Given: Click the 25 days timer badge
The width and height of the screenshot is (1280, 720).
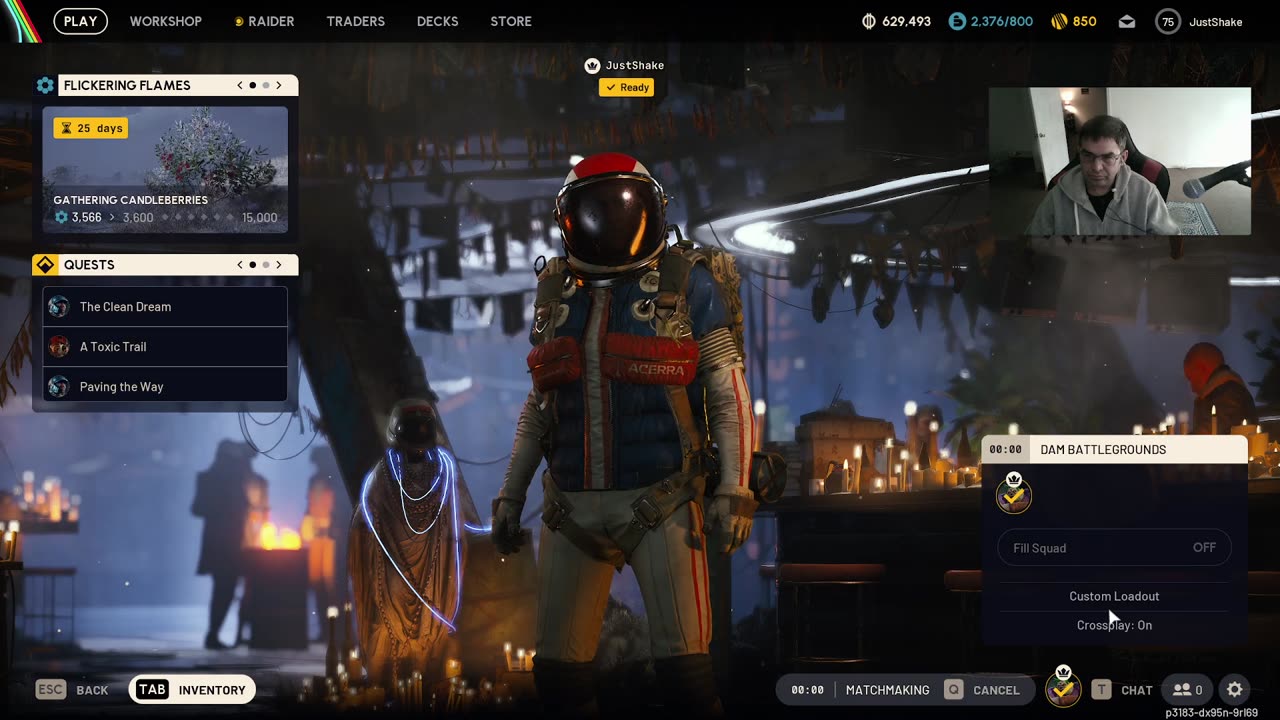Looking at the screenshot, I should (91, 128).
